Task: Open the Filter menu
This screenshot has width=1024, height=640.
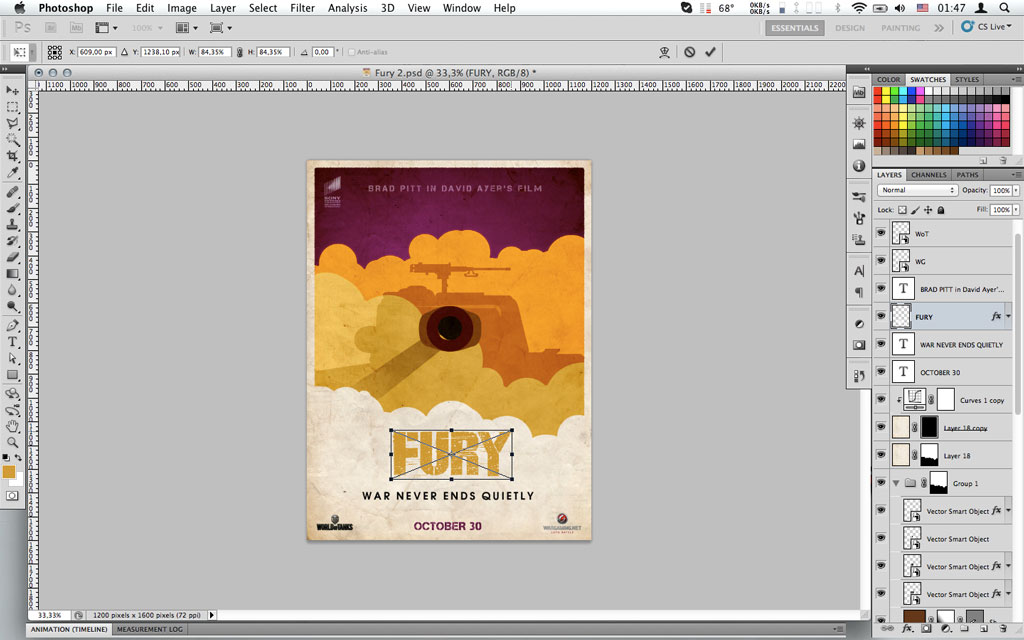Action: pos(302,8)
